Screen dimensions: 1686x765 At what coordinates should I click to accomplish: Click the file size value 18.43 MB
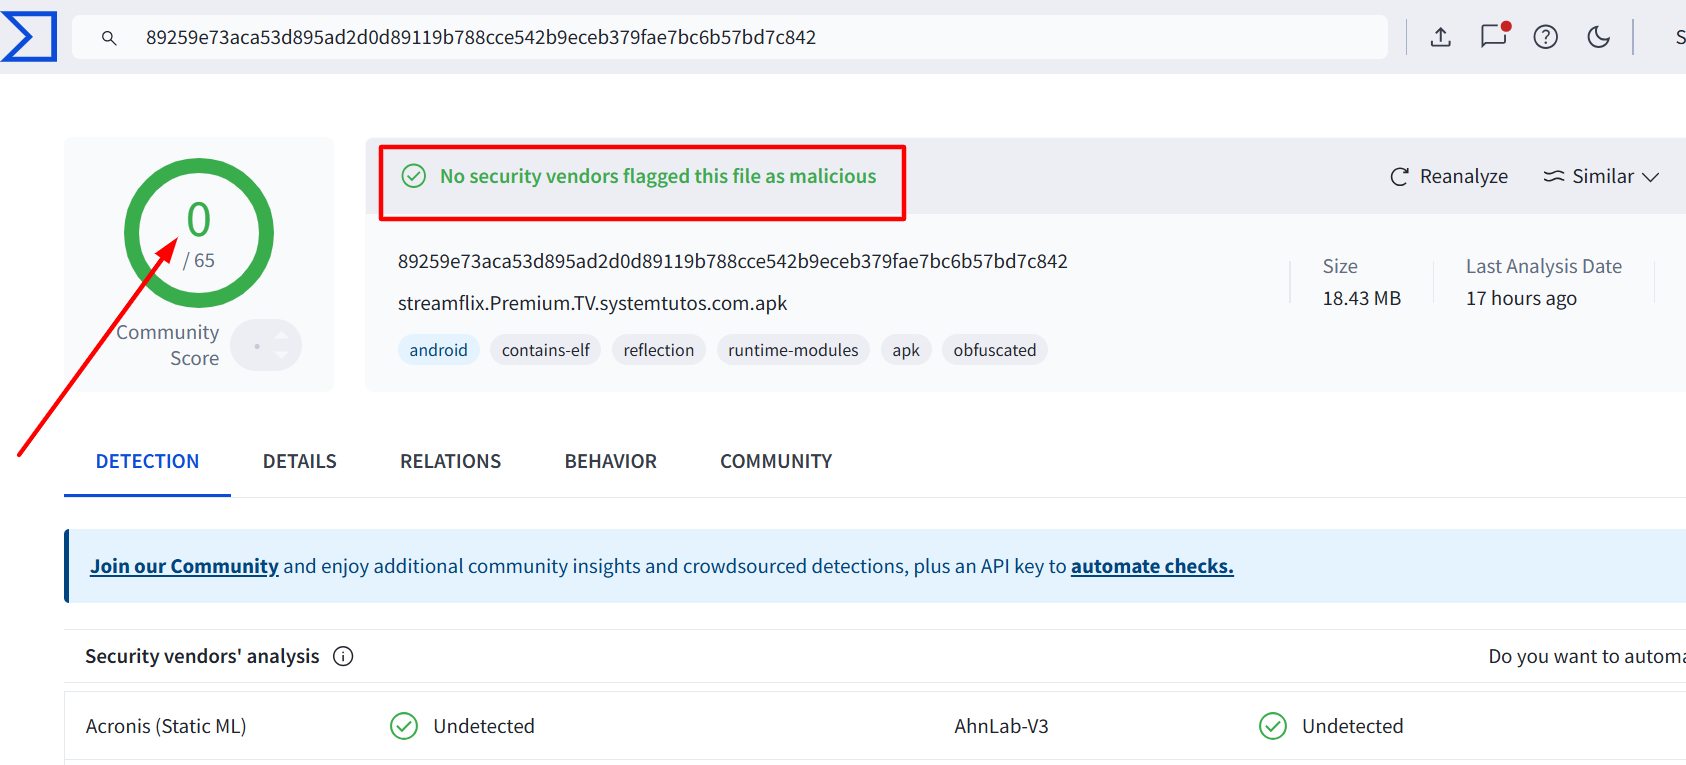(1362, 298)
